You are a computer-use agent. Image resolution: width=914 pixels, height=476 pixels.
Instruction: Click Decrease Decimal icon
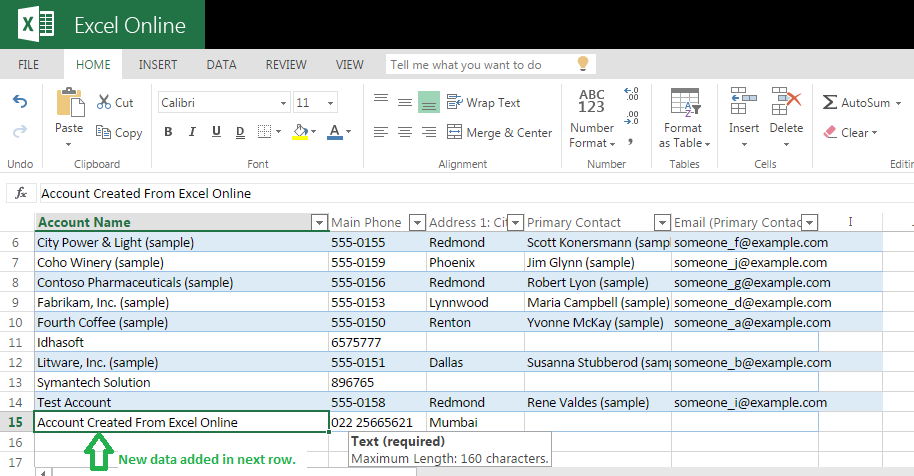(x=631, y=118)
